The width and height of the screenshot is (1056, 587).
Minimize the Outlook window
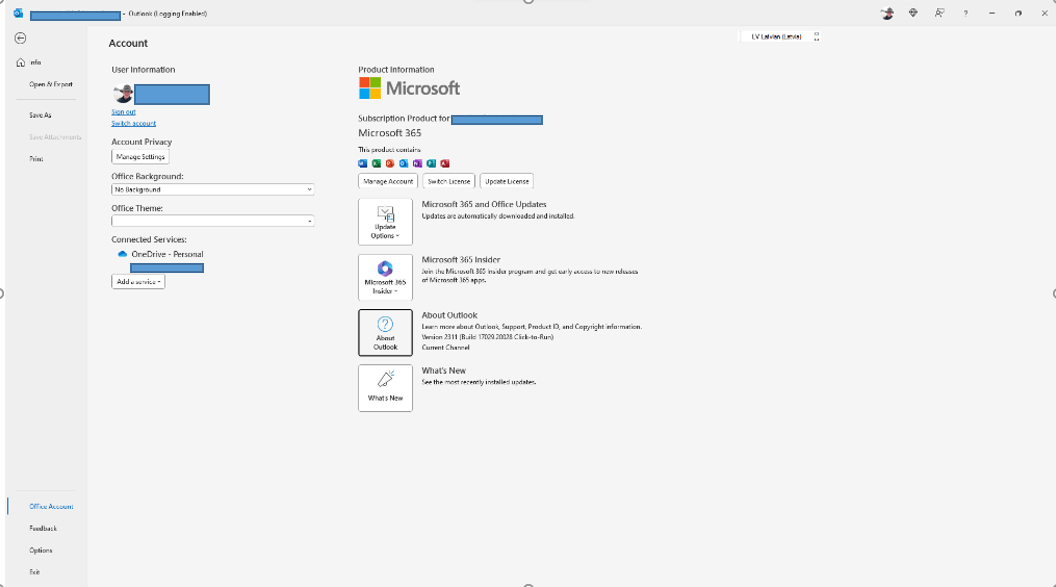(x=992, y=13)
